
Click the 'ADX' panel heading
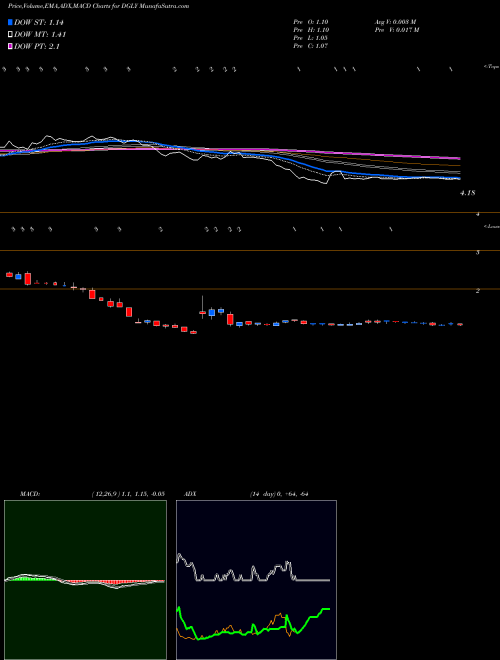[190, 494]
